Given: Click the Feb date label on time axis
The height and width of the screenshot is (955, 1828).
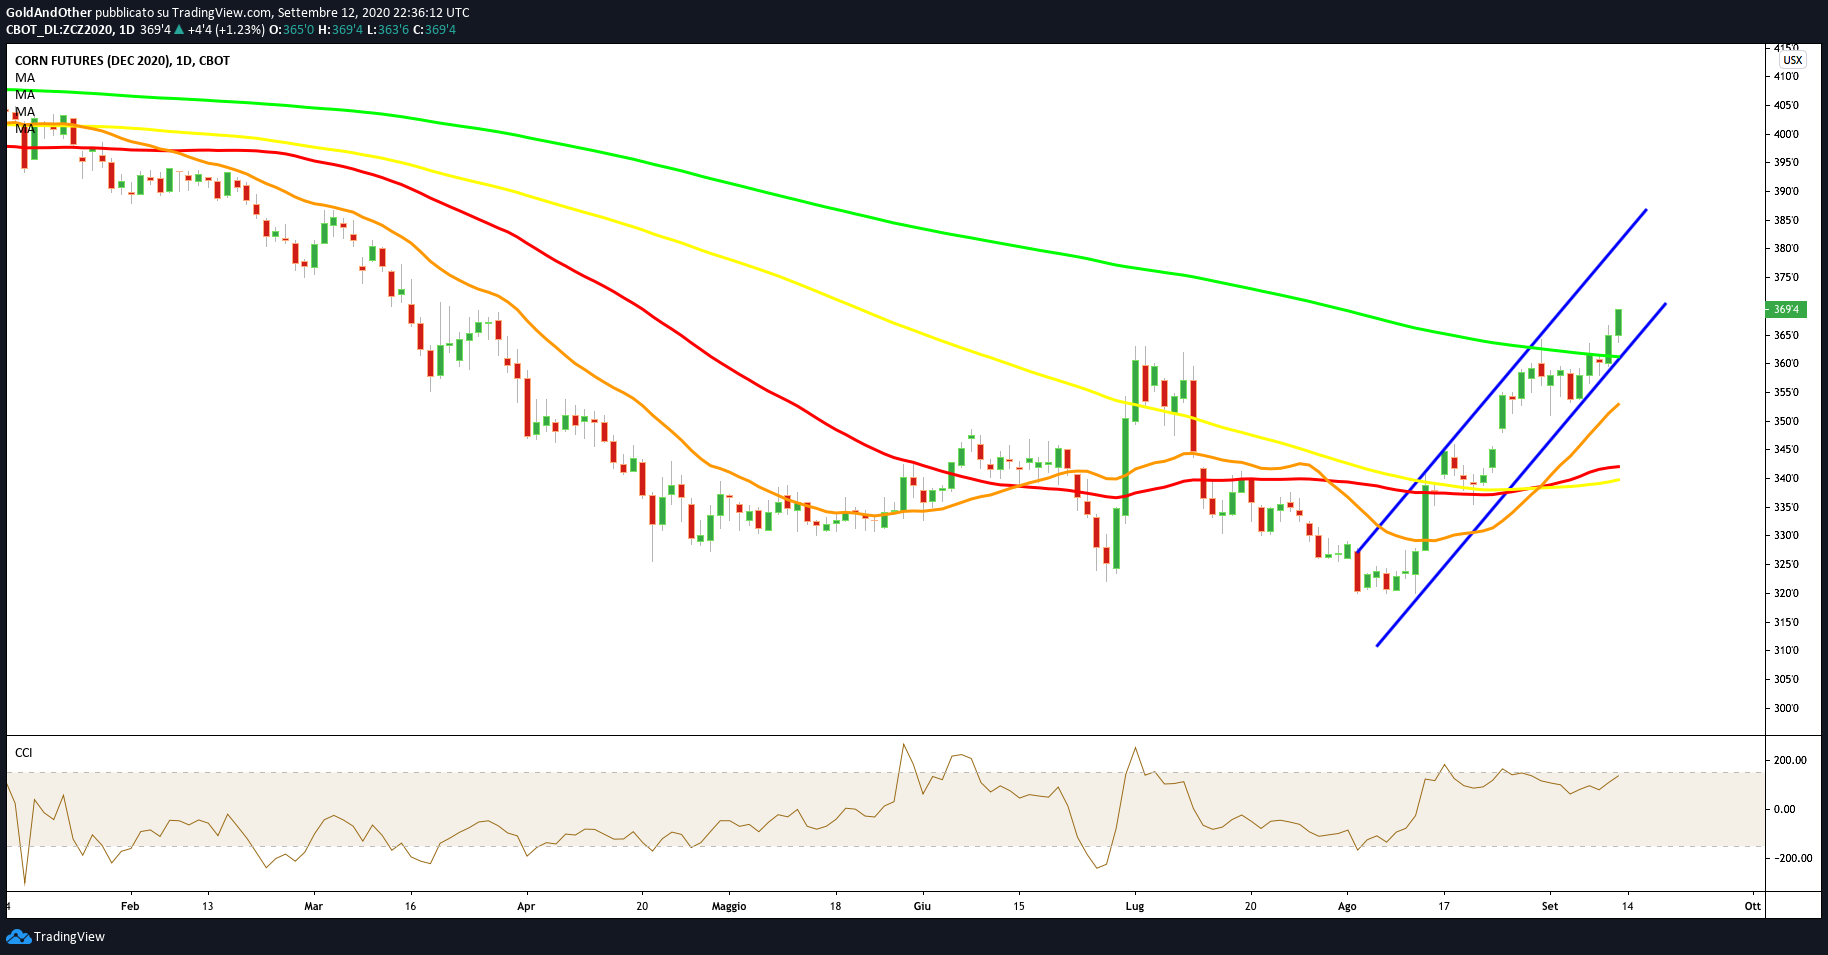Looking at the screenshot, I should coord(130,906).
